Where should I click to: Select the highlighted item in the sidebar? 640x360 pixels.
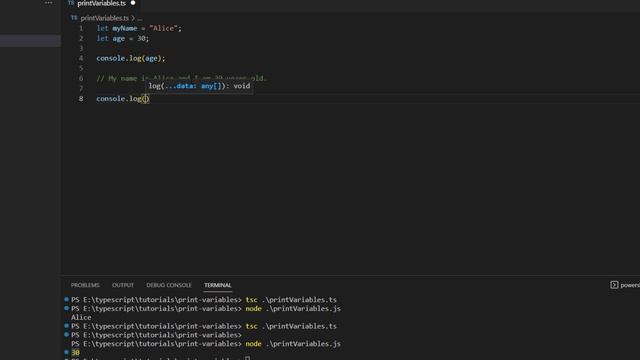pos(30,40)
